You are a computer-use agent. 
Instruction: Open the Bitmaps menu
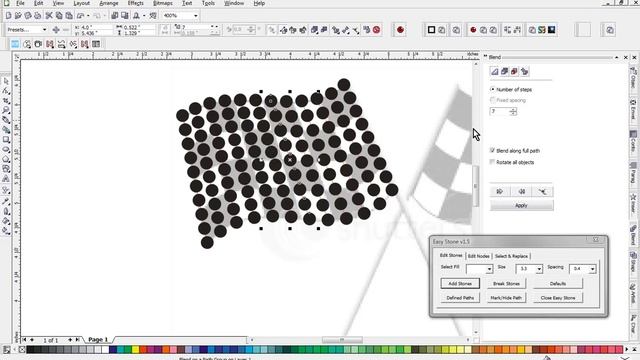click(x=162, y=3)
